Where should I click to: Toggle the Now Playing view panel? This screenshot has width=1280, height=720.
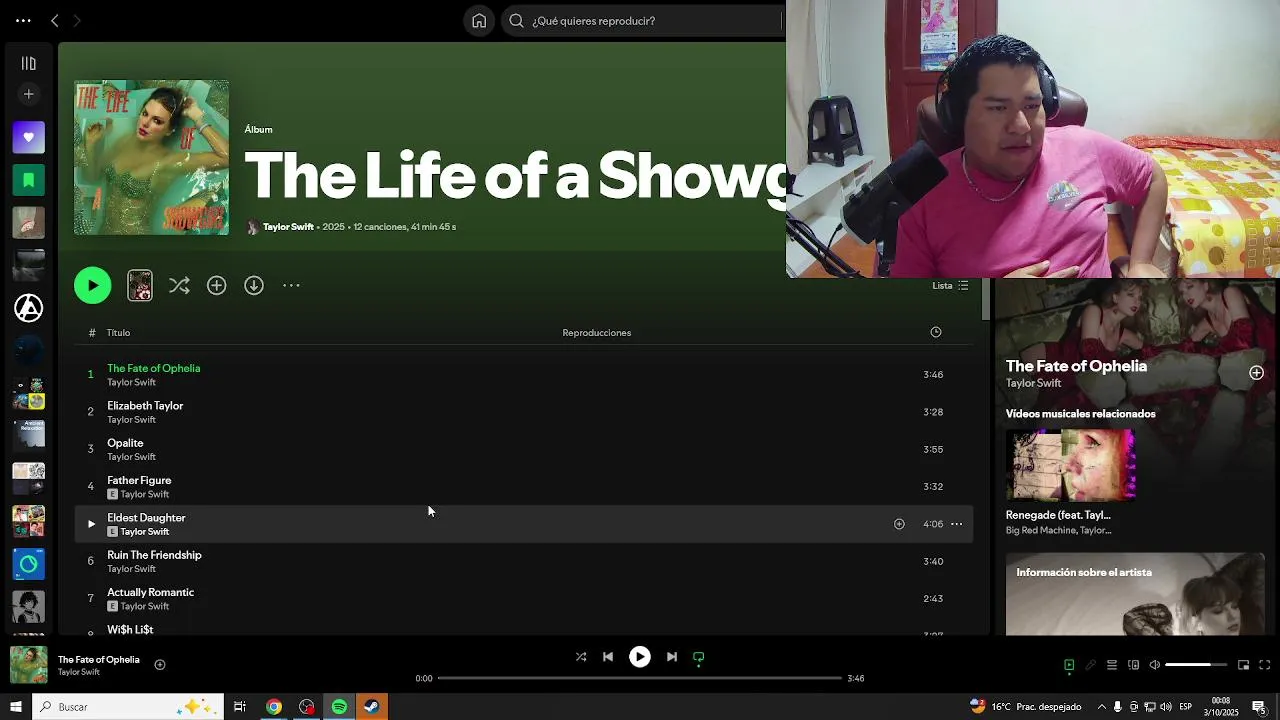click(x=1069, y=665)
